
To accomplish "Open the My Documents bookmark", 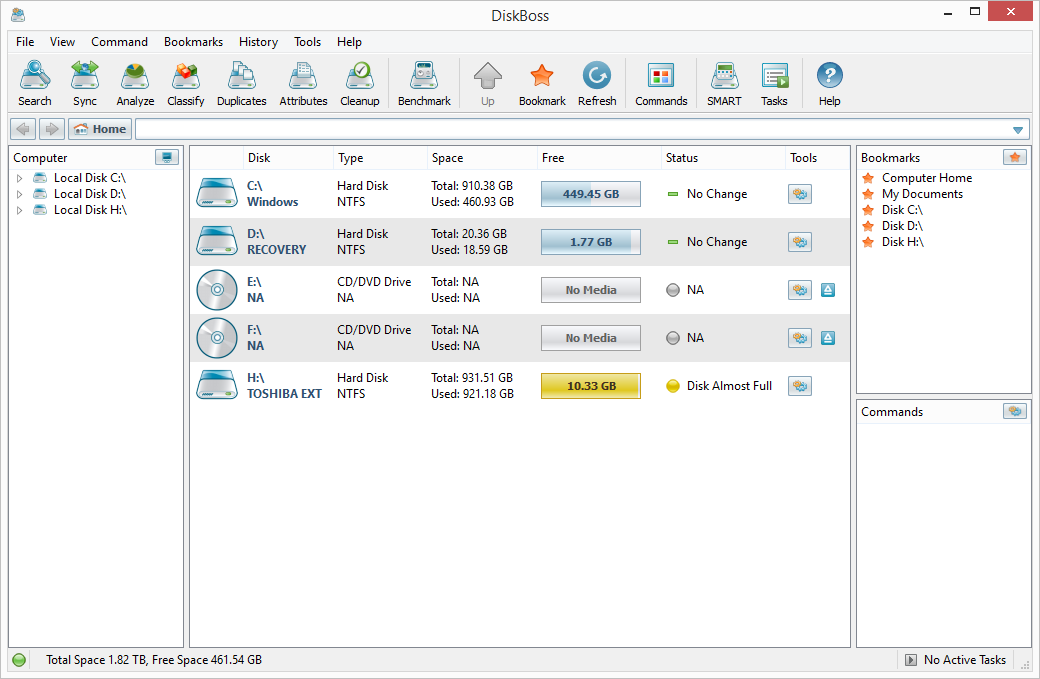I will (x=921, y=194).
